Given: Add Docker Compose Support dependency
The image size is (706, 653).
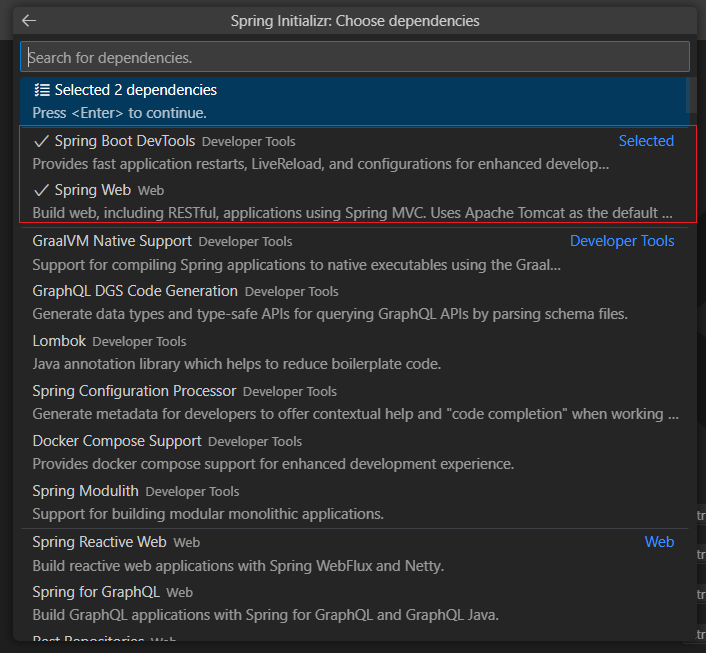Looking at the screenshot, I should coord(355,452).
